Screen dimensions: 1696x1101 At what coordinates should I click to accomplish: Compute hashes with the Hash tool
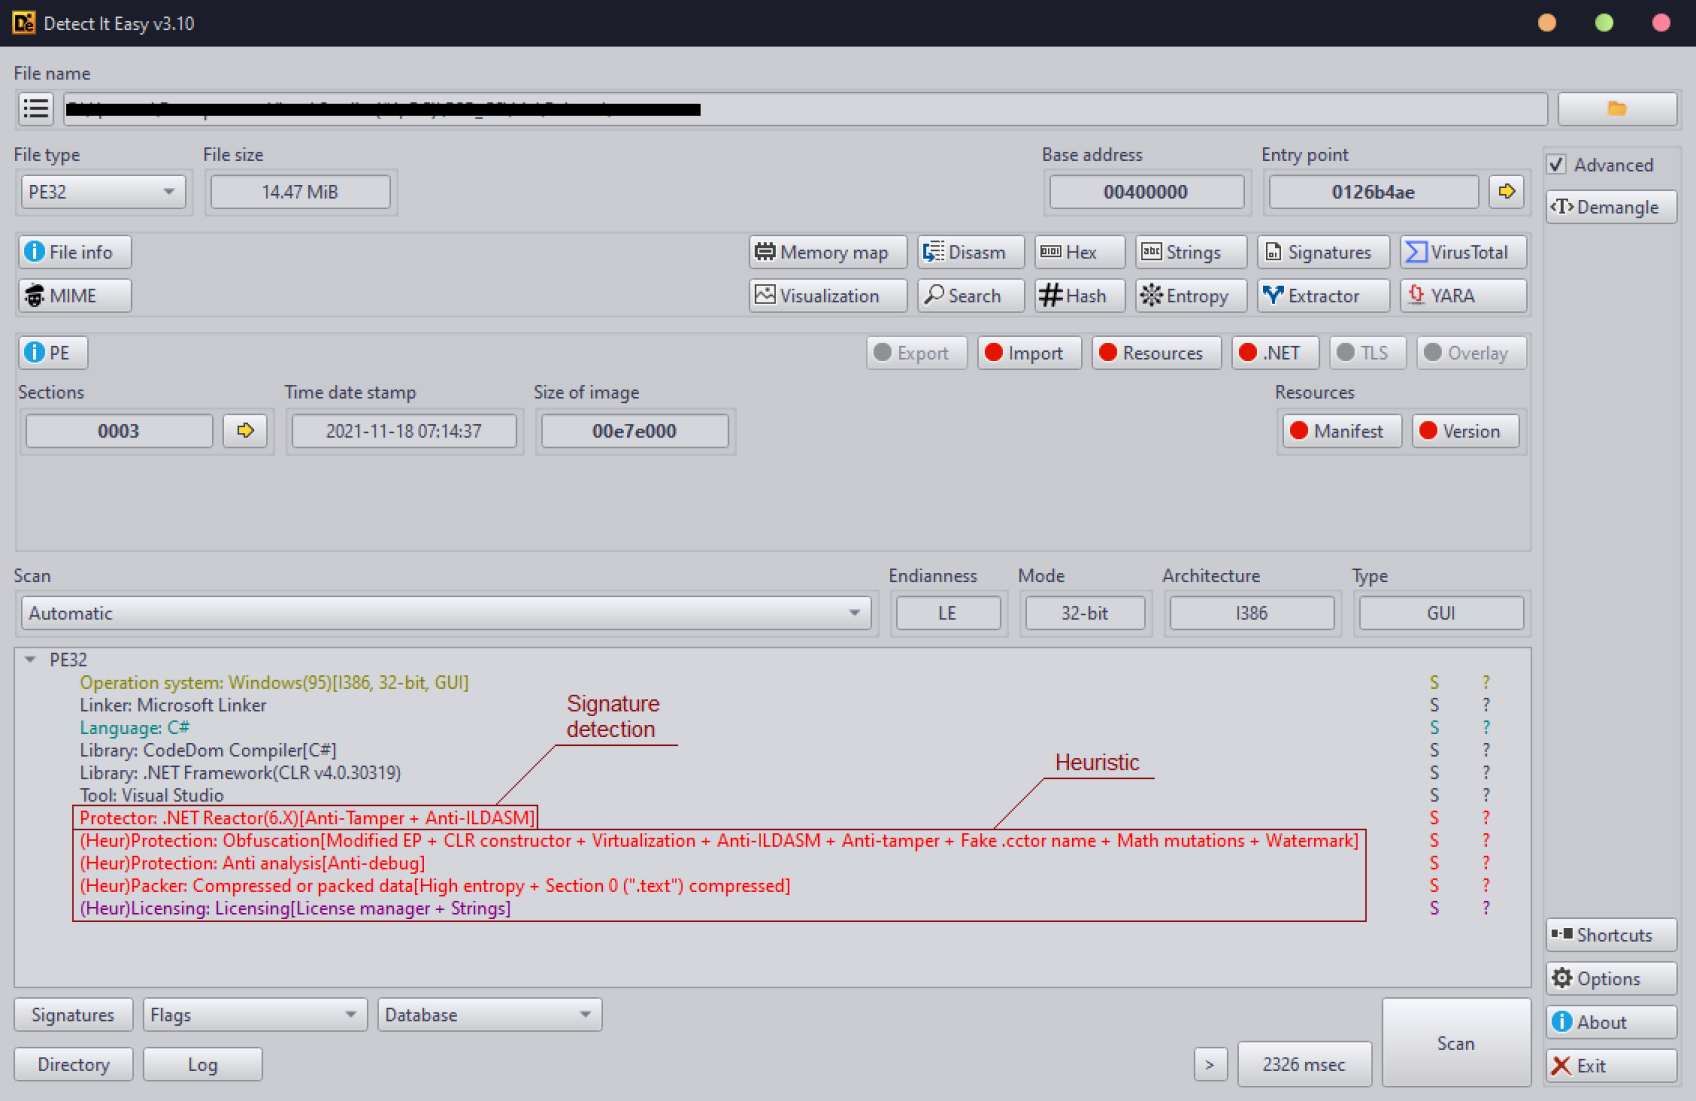click(x=1078, y=295)
